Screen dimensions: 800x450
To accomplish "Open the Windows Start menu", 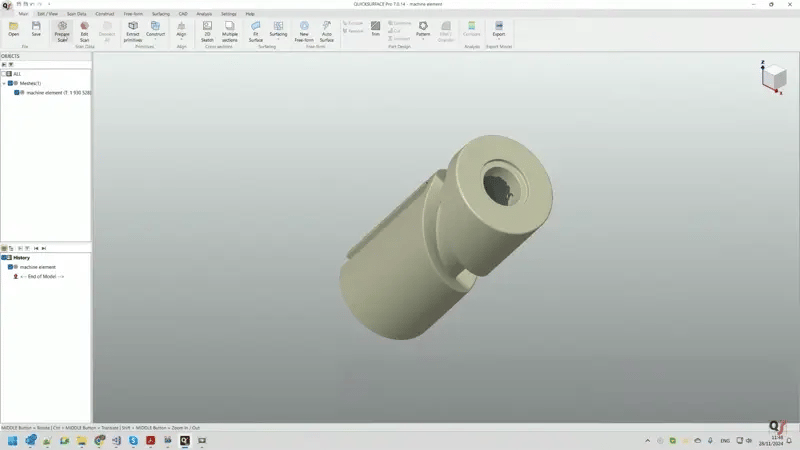I will tap(13, 440).
